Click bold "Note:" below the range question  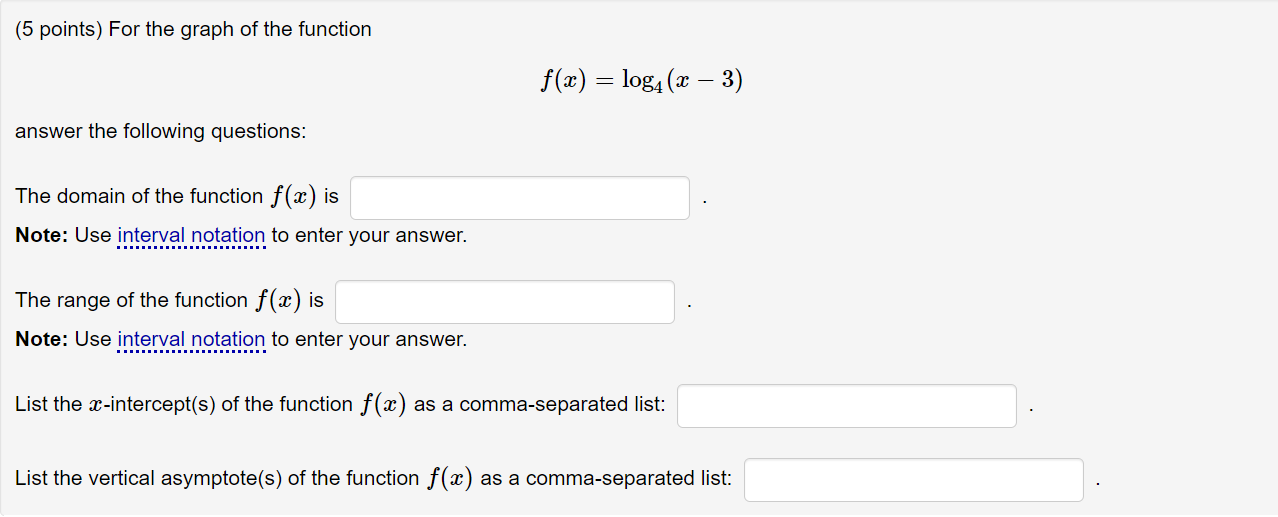coord(42,340)
